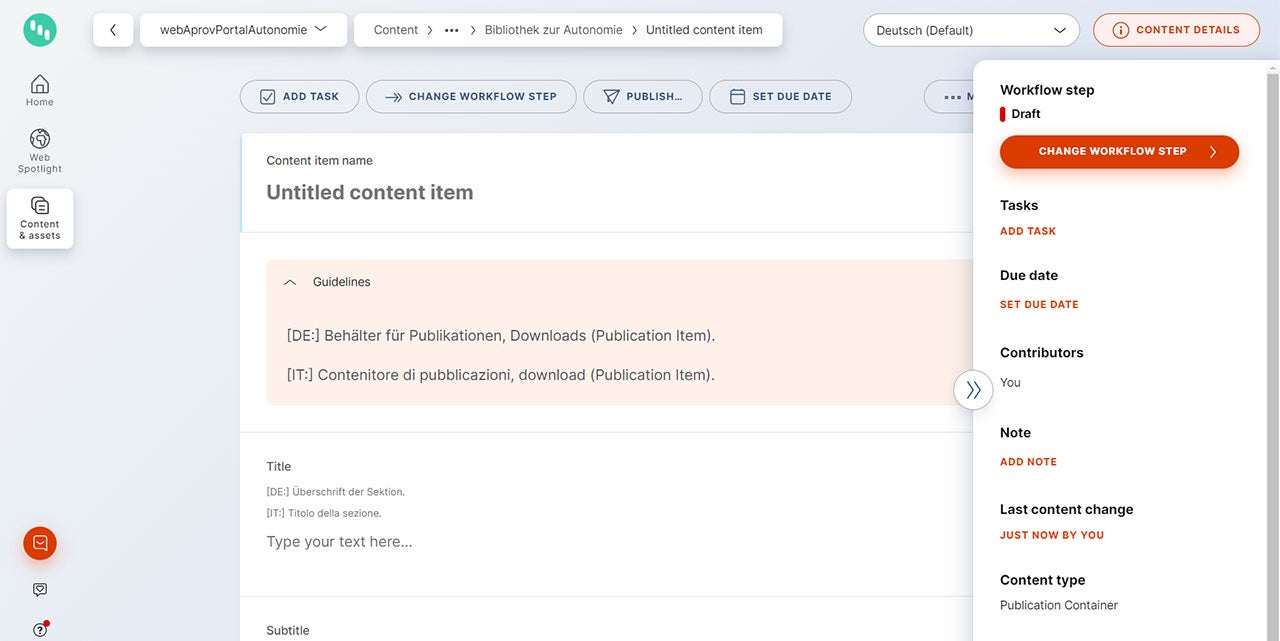Click the Add Task toolbar button
Viewport: 1280px width, 641px height.
299,97
